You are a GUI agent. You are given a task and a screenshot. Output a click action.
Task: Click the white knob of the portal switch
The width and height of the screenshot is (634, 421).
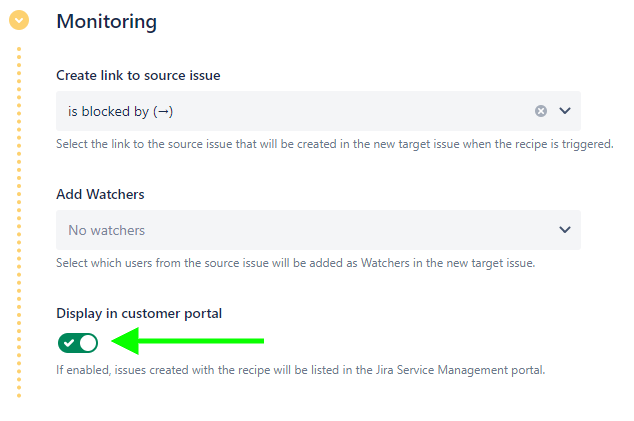point(88,343)
